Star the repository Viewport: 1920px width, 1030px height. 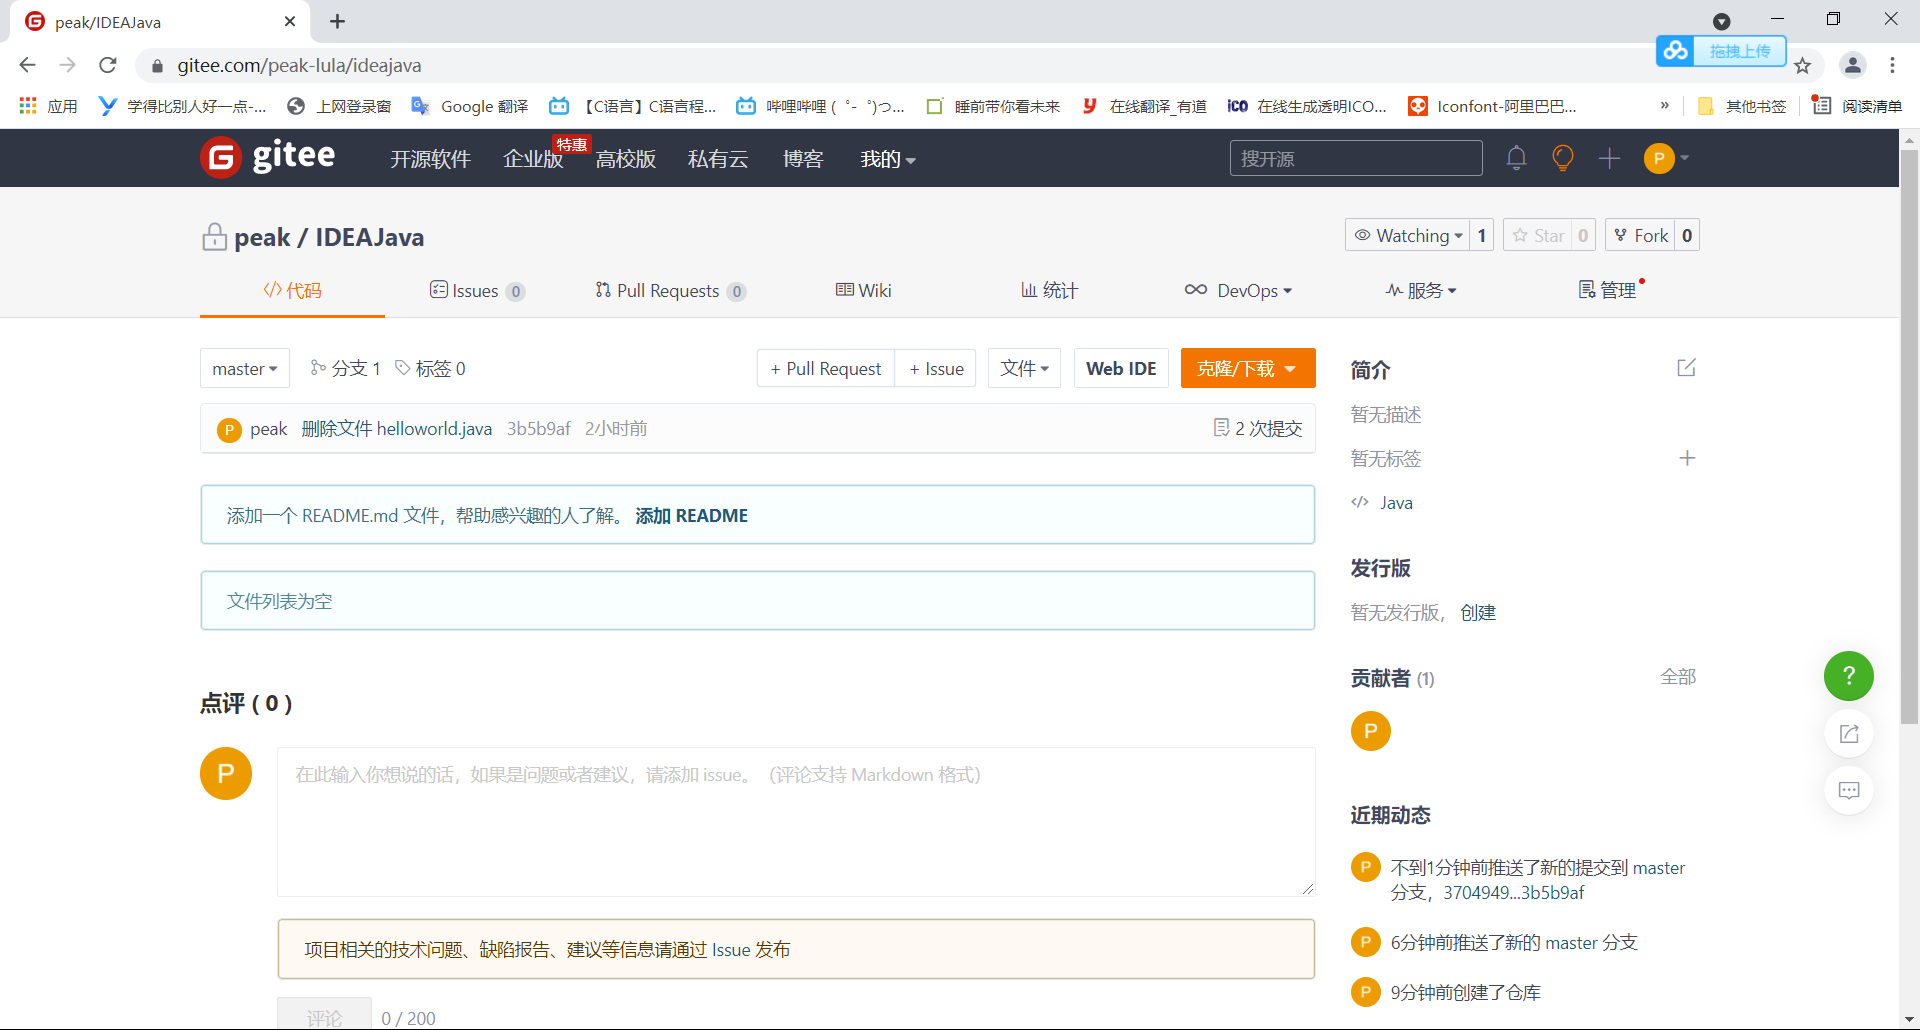tap(1539, 235)
